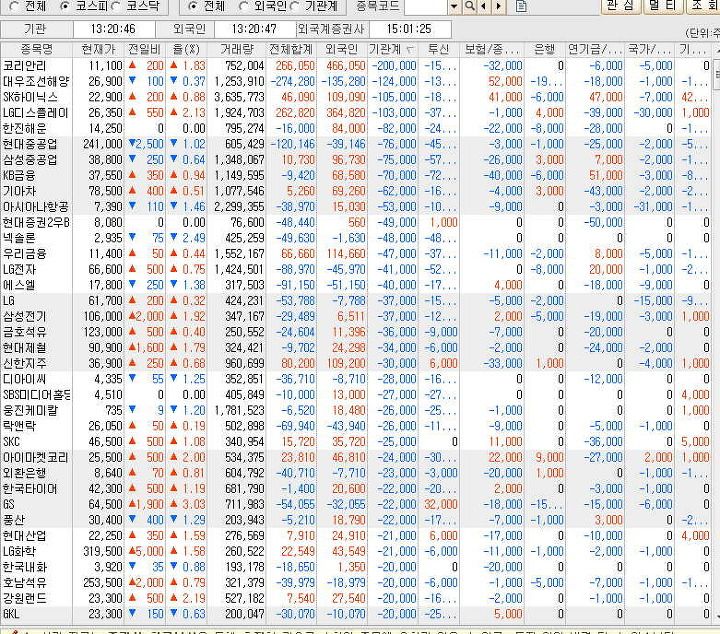Click the search magnifier icon next to 종목코드
The height and width of the screenshot is (634, 720).
click(x=469, y=6)
